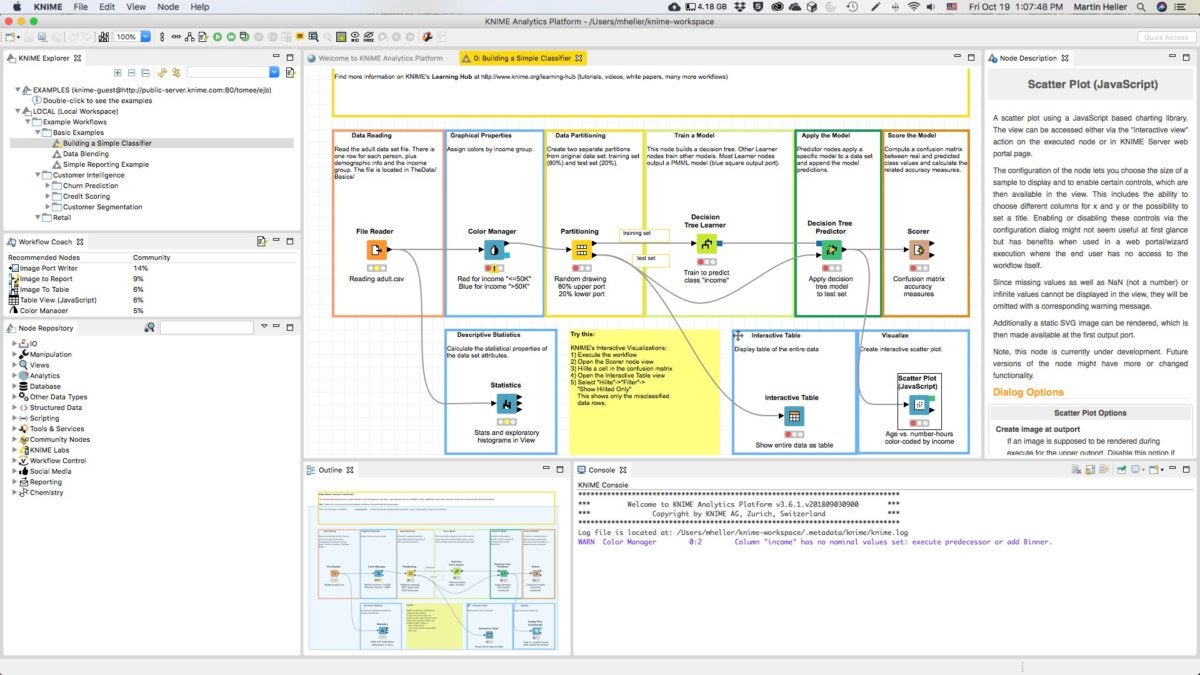Screen dimensions: 1200x675
Task: Click the Scatter Plot Options section header
Action: point(1090,412)
